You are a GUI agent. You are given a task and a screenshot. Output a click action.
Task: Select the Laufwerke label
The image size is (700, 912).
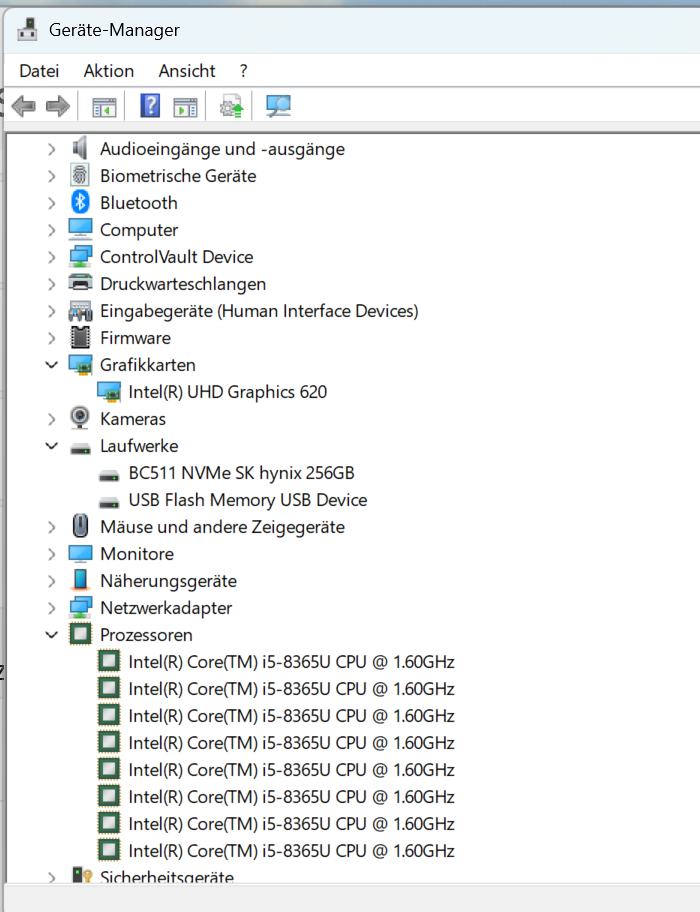pyautogui.click(x=139, y=446)
